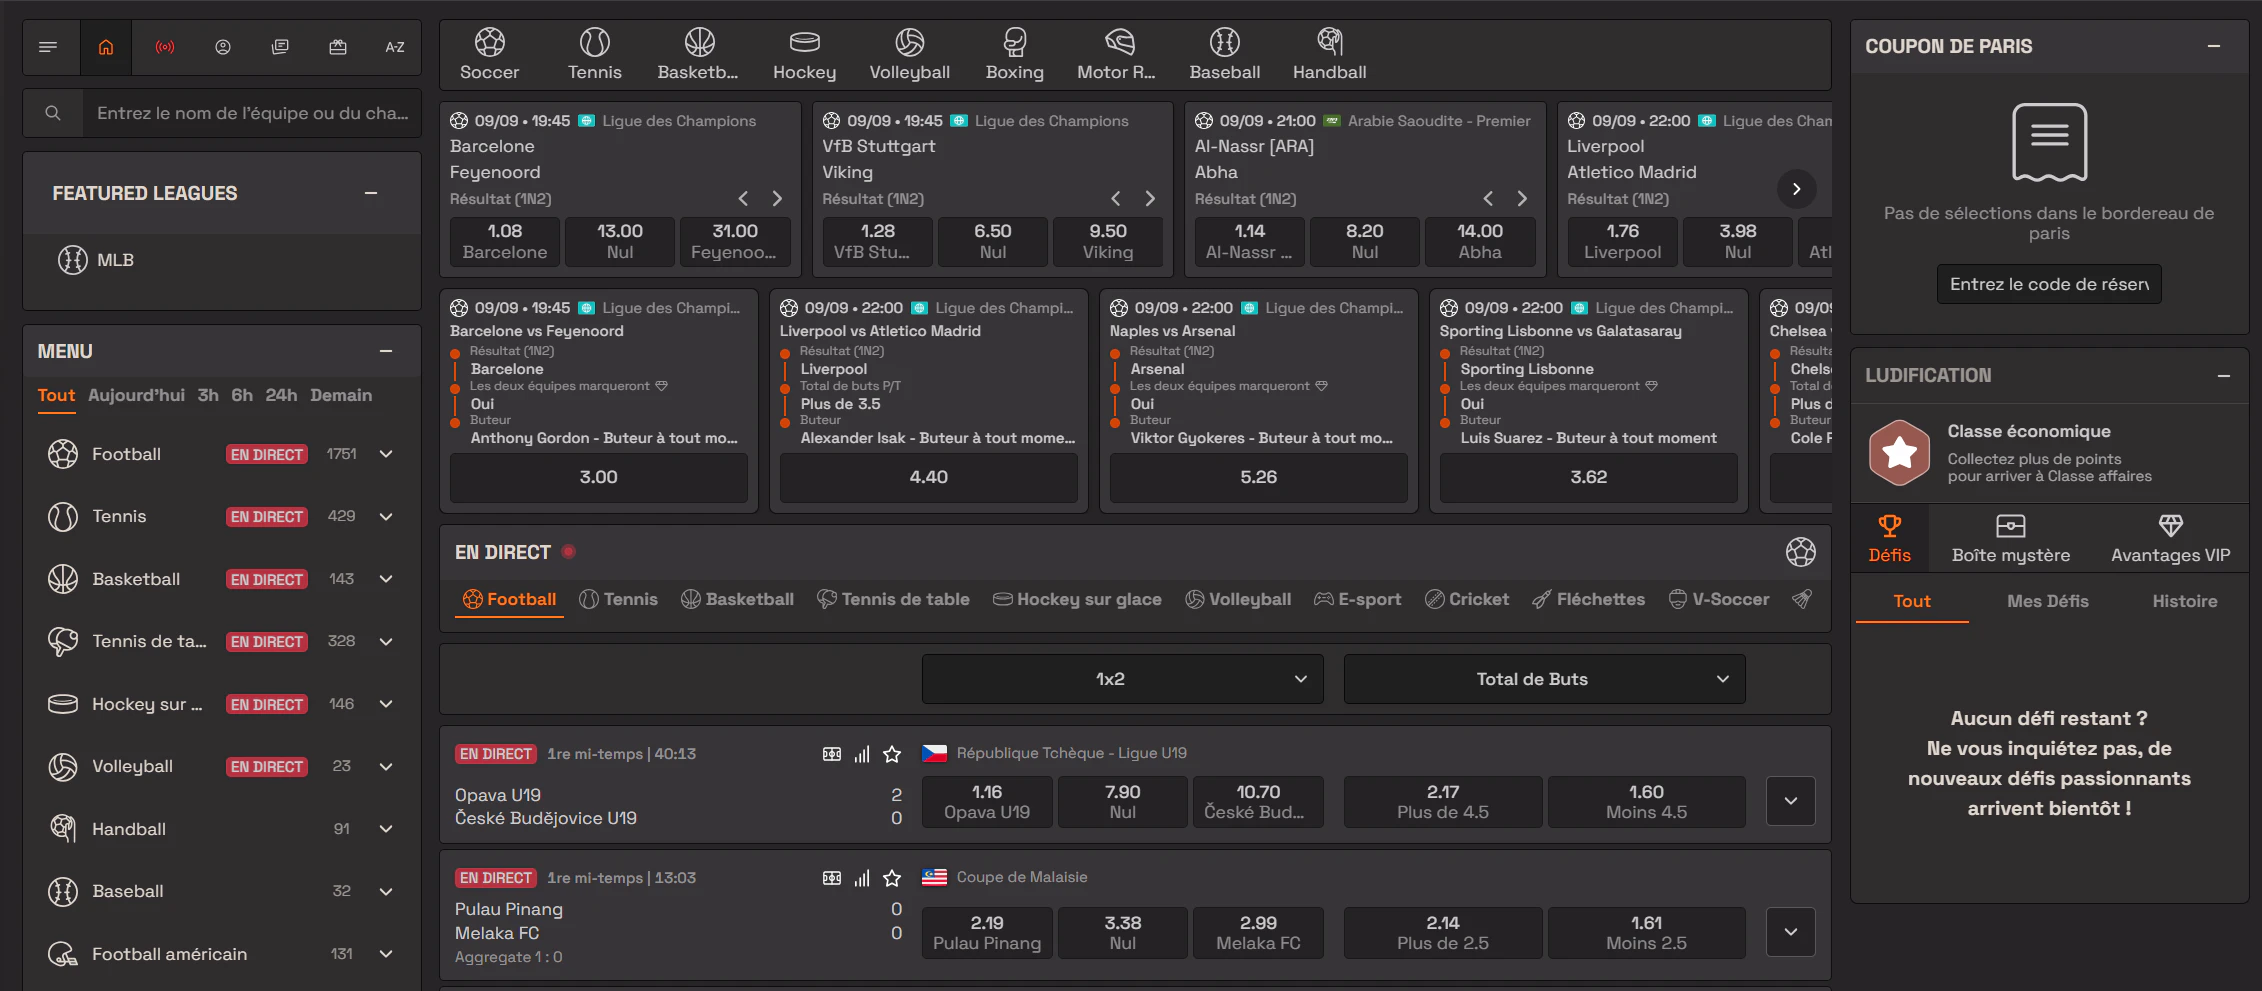
Task: Select Melaka FC odds 2.99
Action: click(x=1258, y=933)
